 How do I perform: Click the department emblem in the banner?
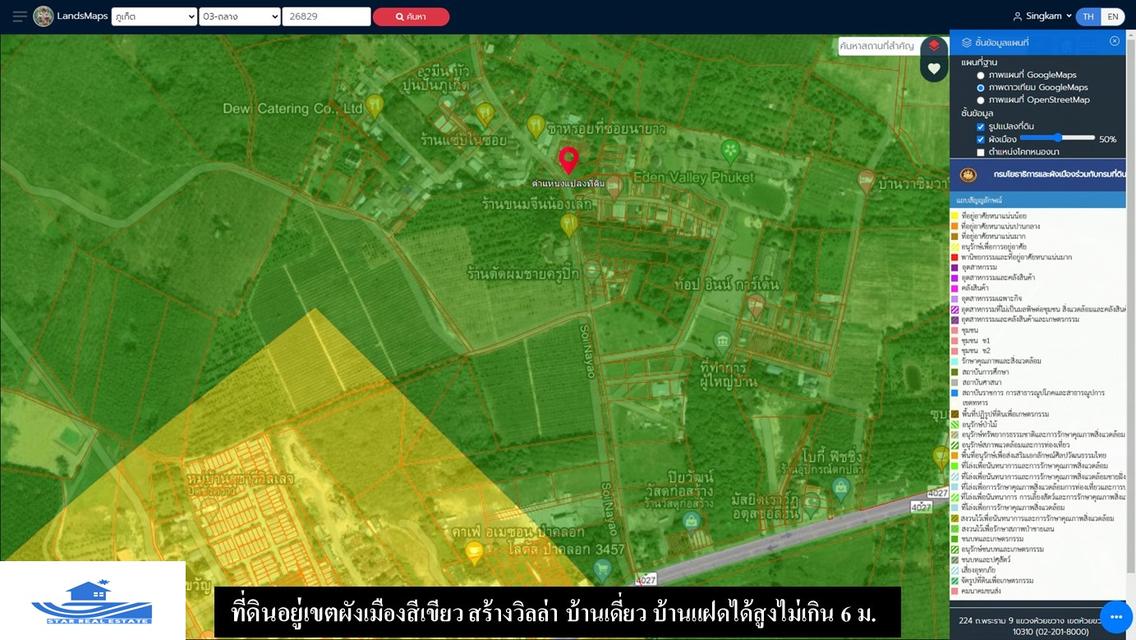click(x=968, y=175)
